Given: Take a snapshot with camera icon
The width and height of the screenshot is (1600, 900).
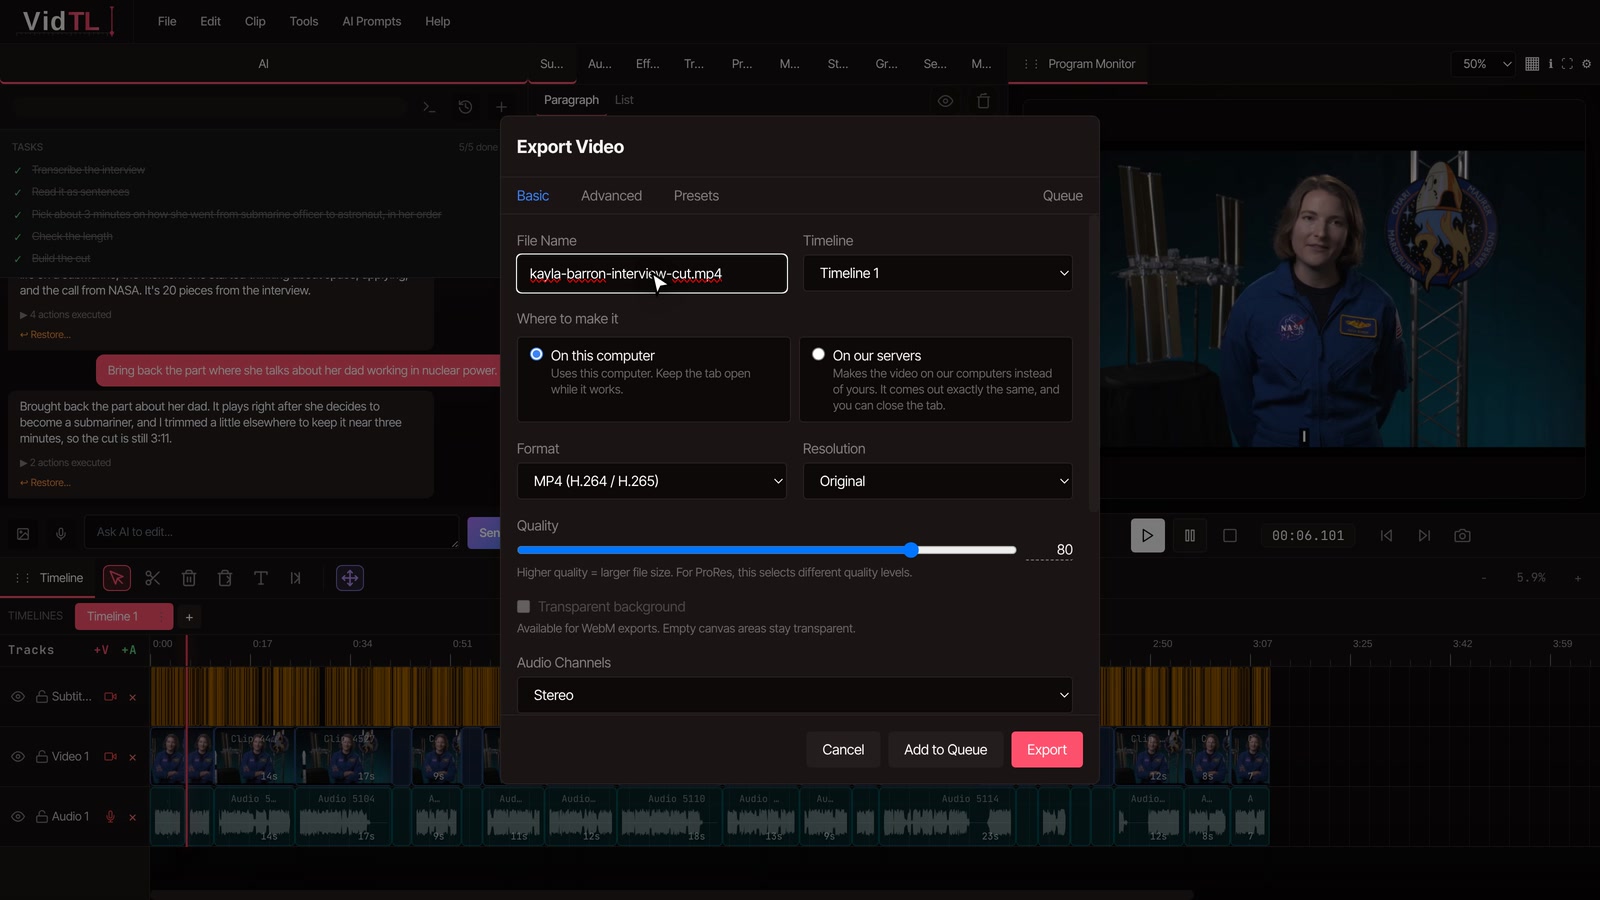Looking at the screenshot, I should (1462, 536).
